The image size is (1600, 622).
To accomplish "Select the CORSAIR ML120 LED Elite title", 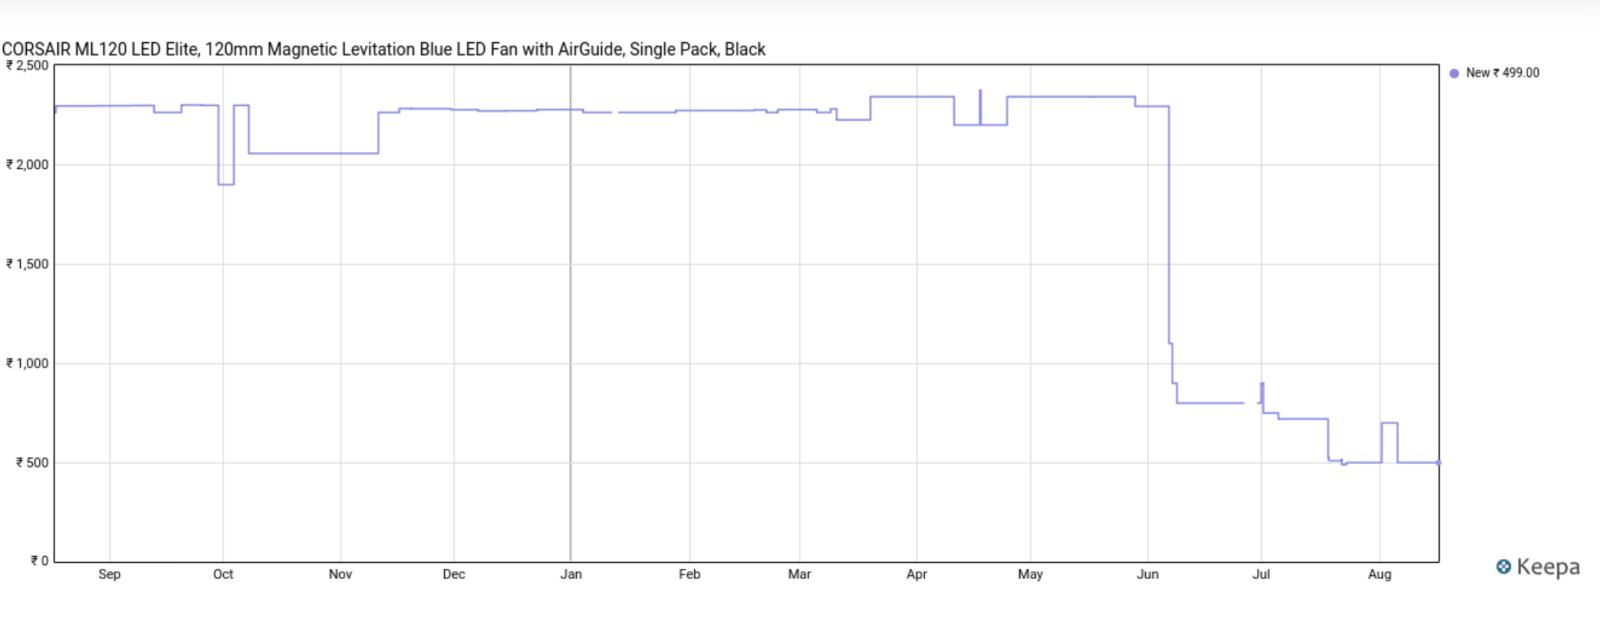I will pyautogui.click(x=384, y=49).
